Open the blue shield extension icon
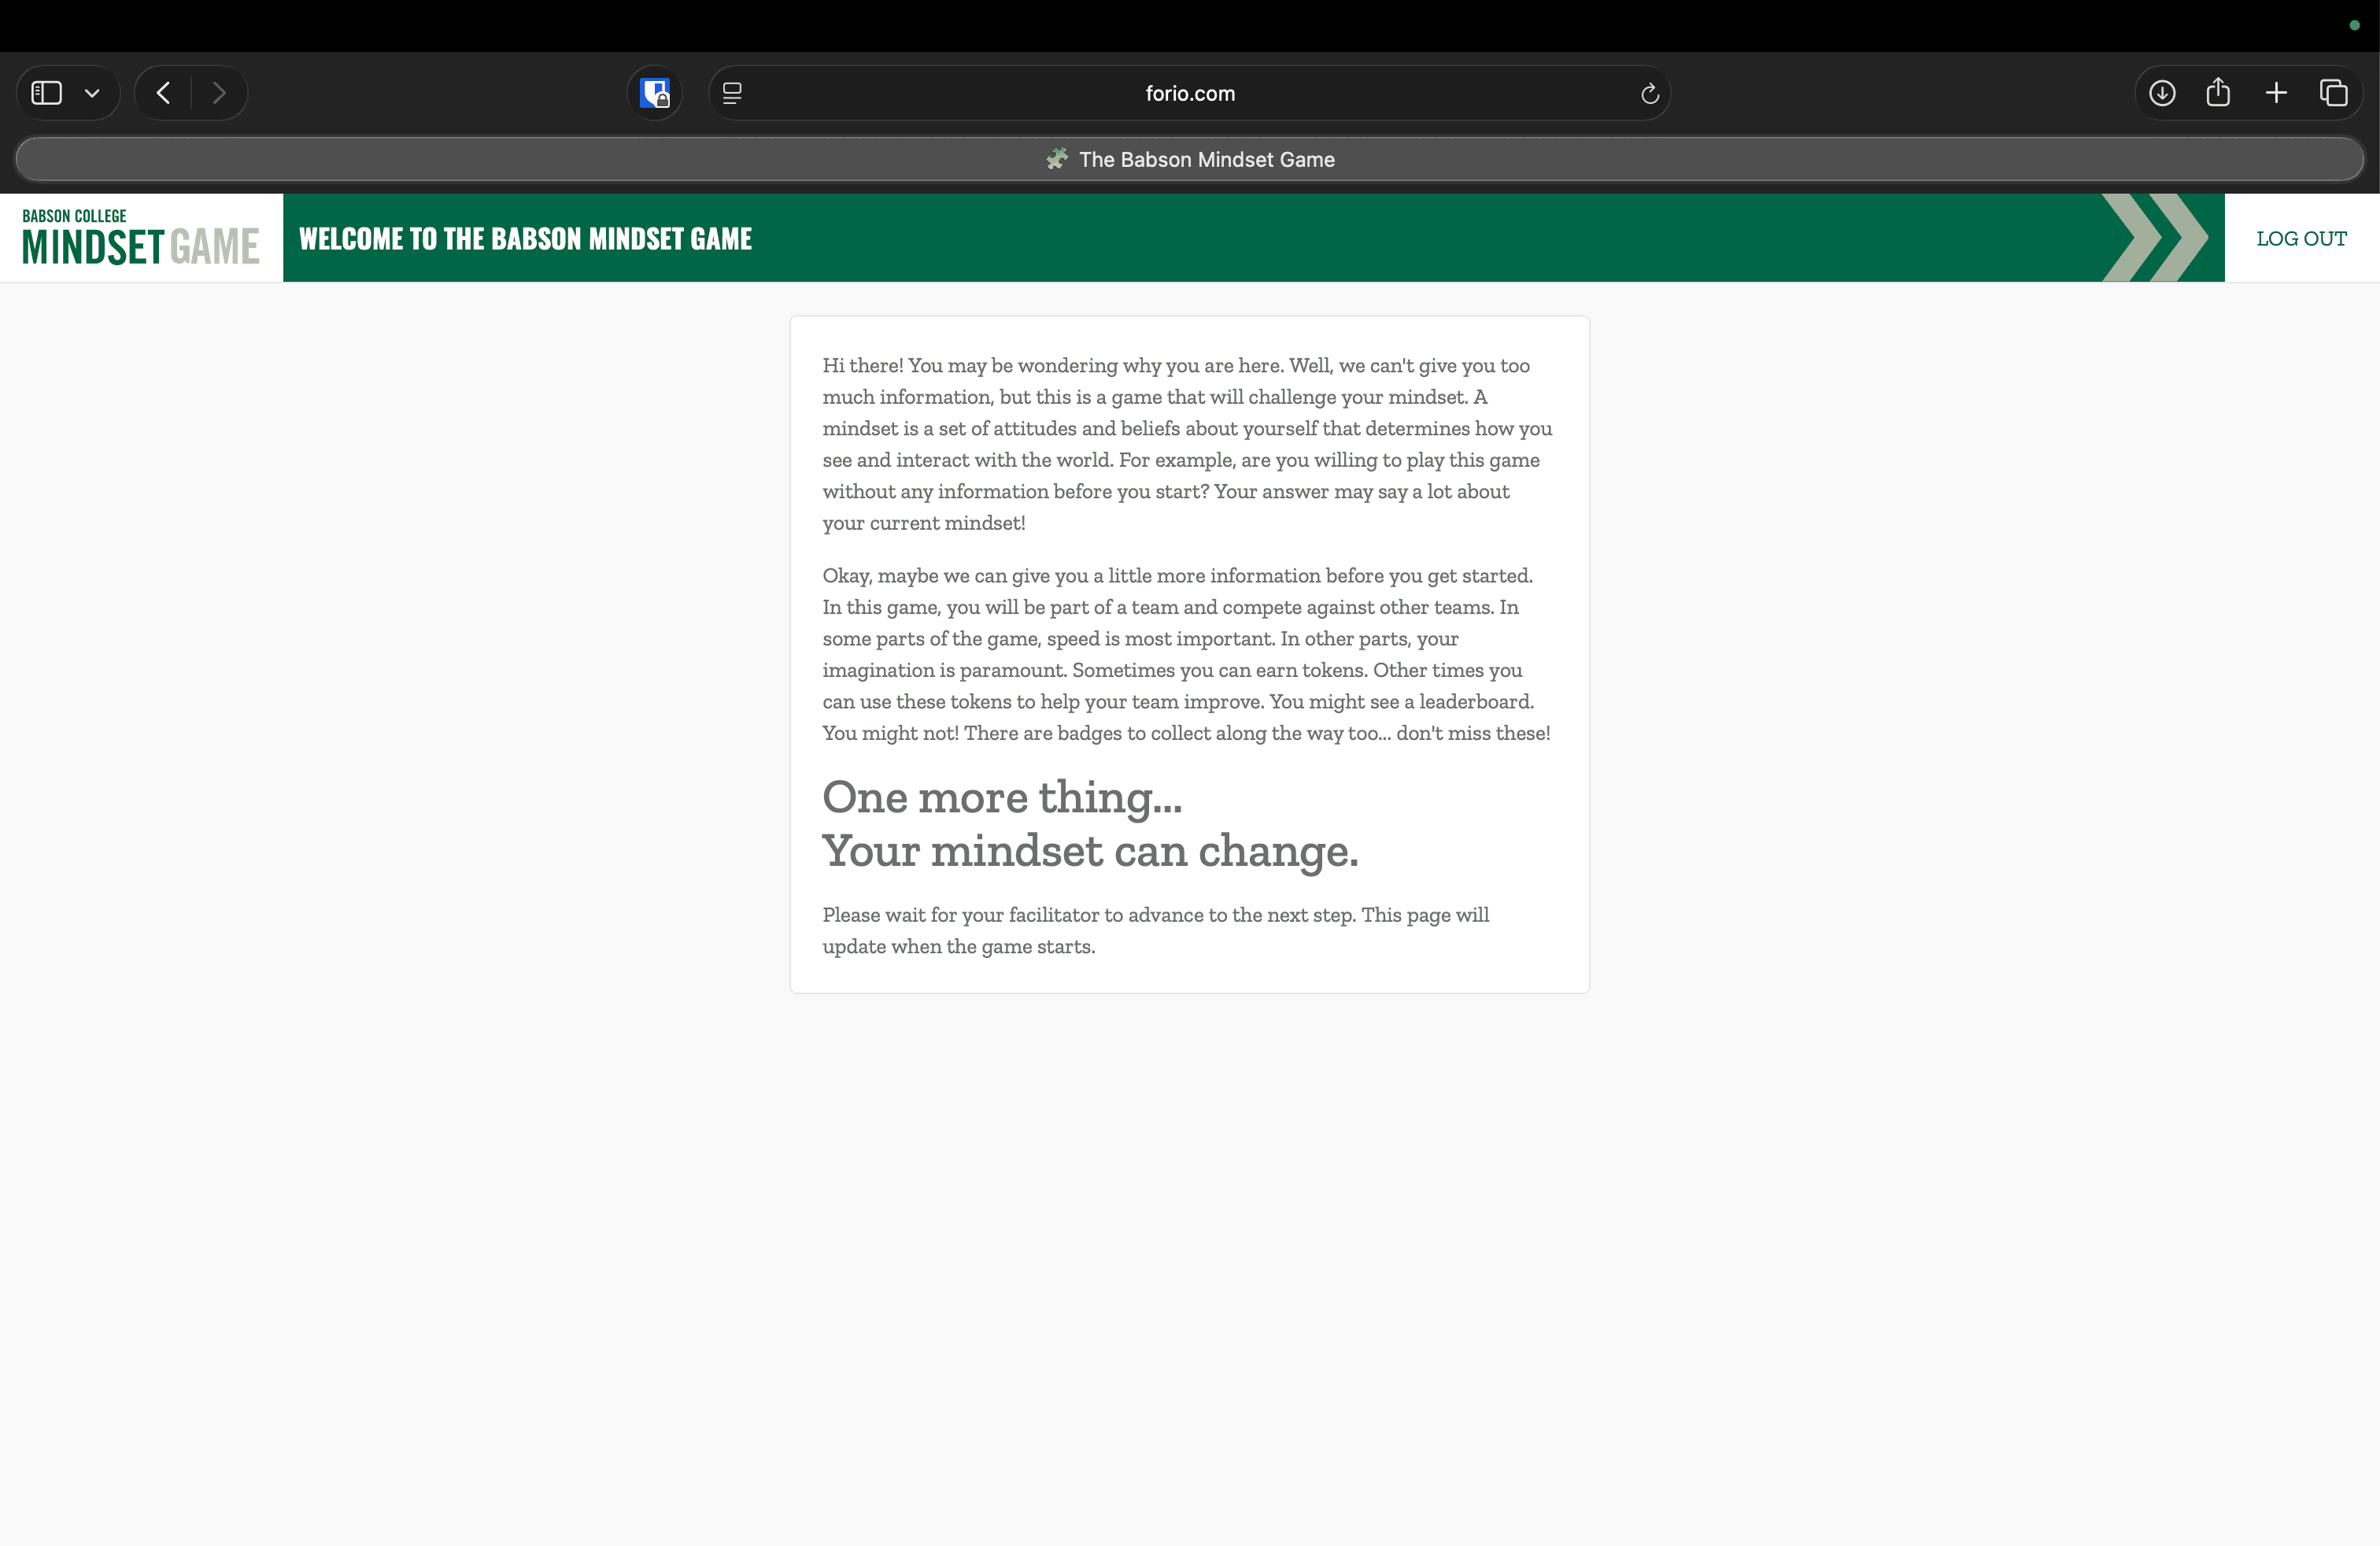 tap(655, 93)
